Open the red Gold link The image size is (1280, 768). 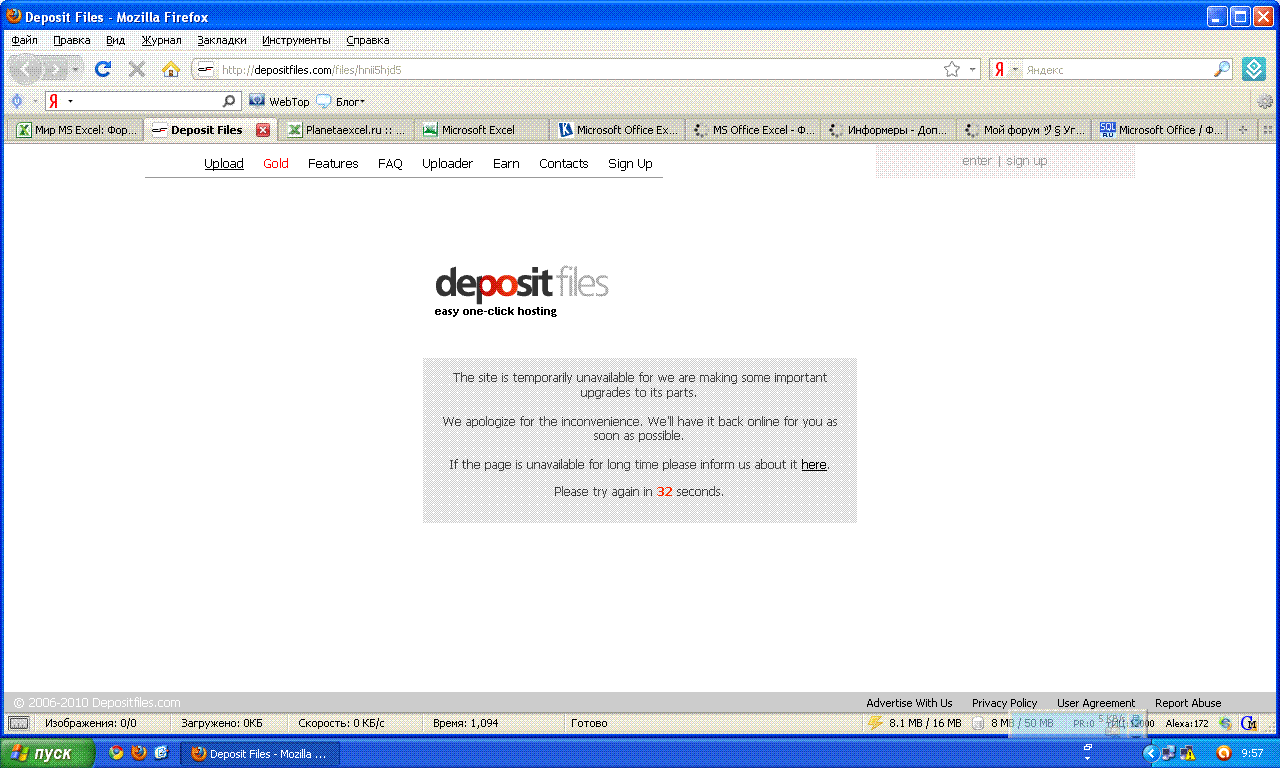click(x=276, y=164)
